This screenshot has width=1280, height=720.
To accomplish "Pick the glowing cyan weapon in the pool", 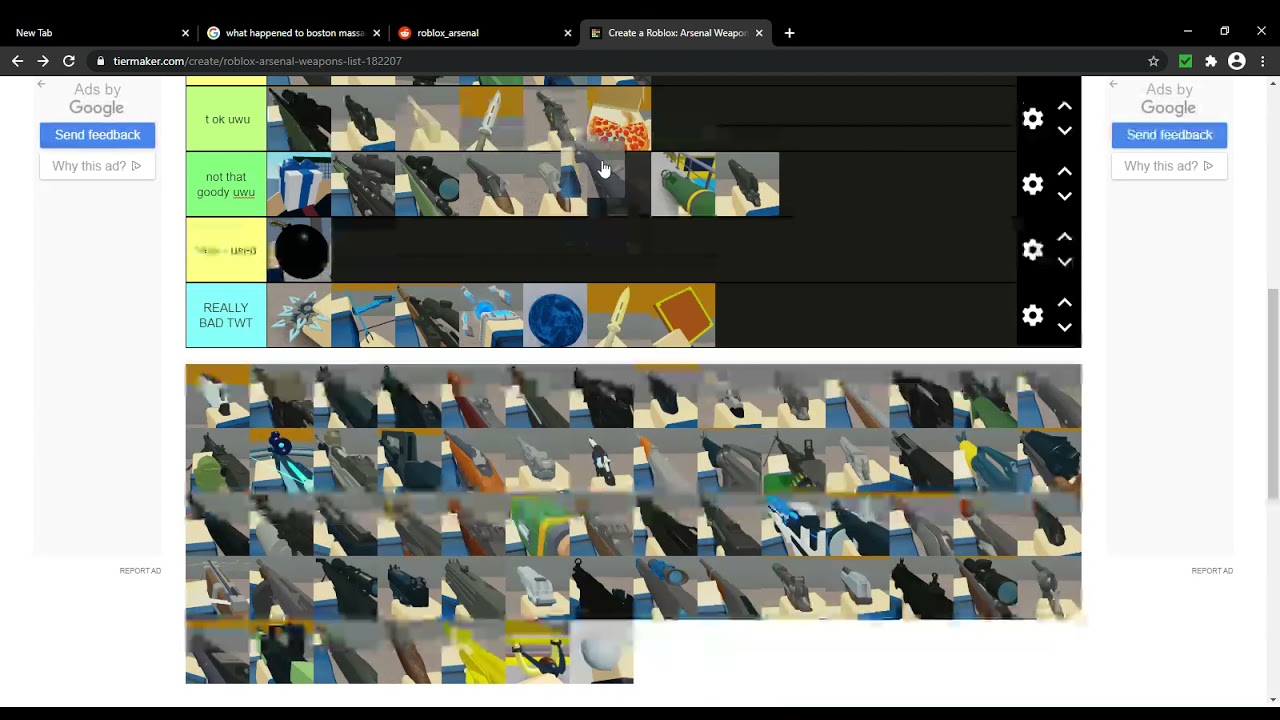I will 281,460.
